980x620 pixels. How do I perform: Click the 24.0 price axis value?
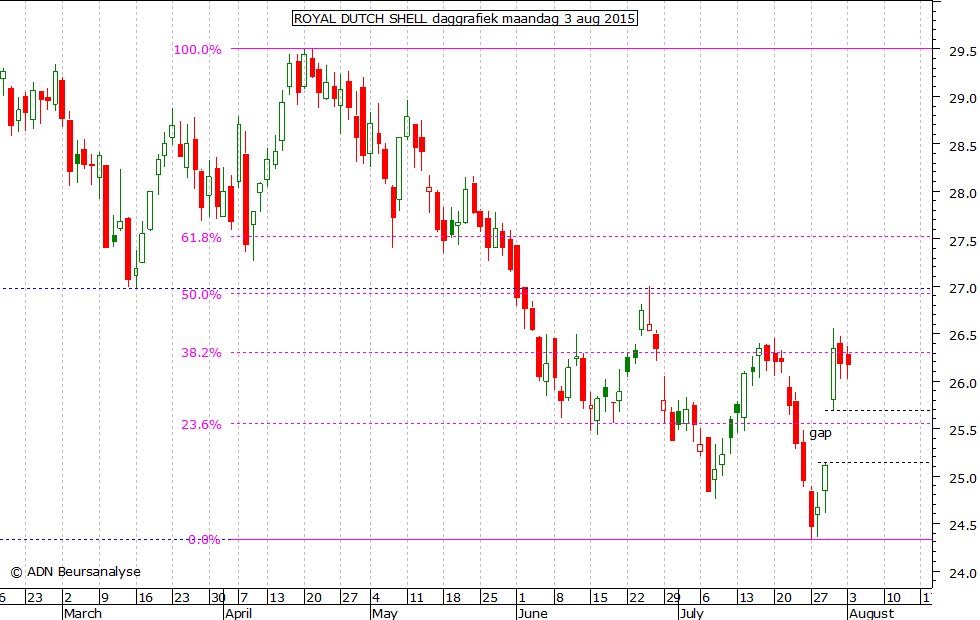click(x=962, y=573)
